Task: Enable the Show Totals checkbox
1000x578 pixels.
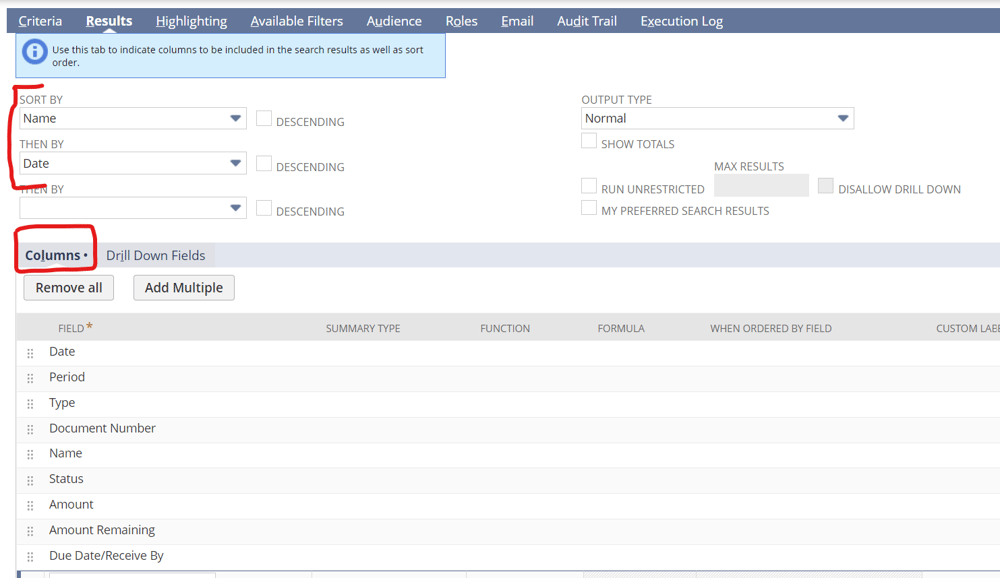Action: click(589, 141)
